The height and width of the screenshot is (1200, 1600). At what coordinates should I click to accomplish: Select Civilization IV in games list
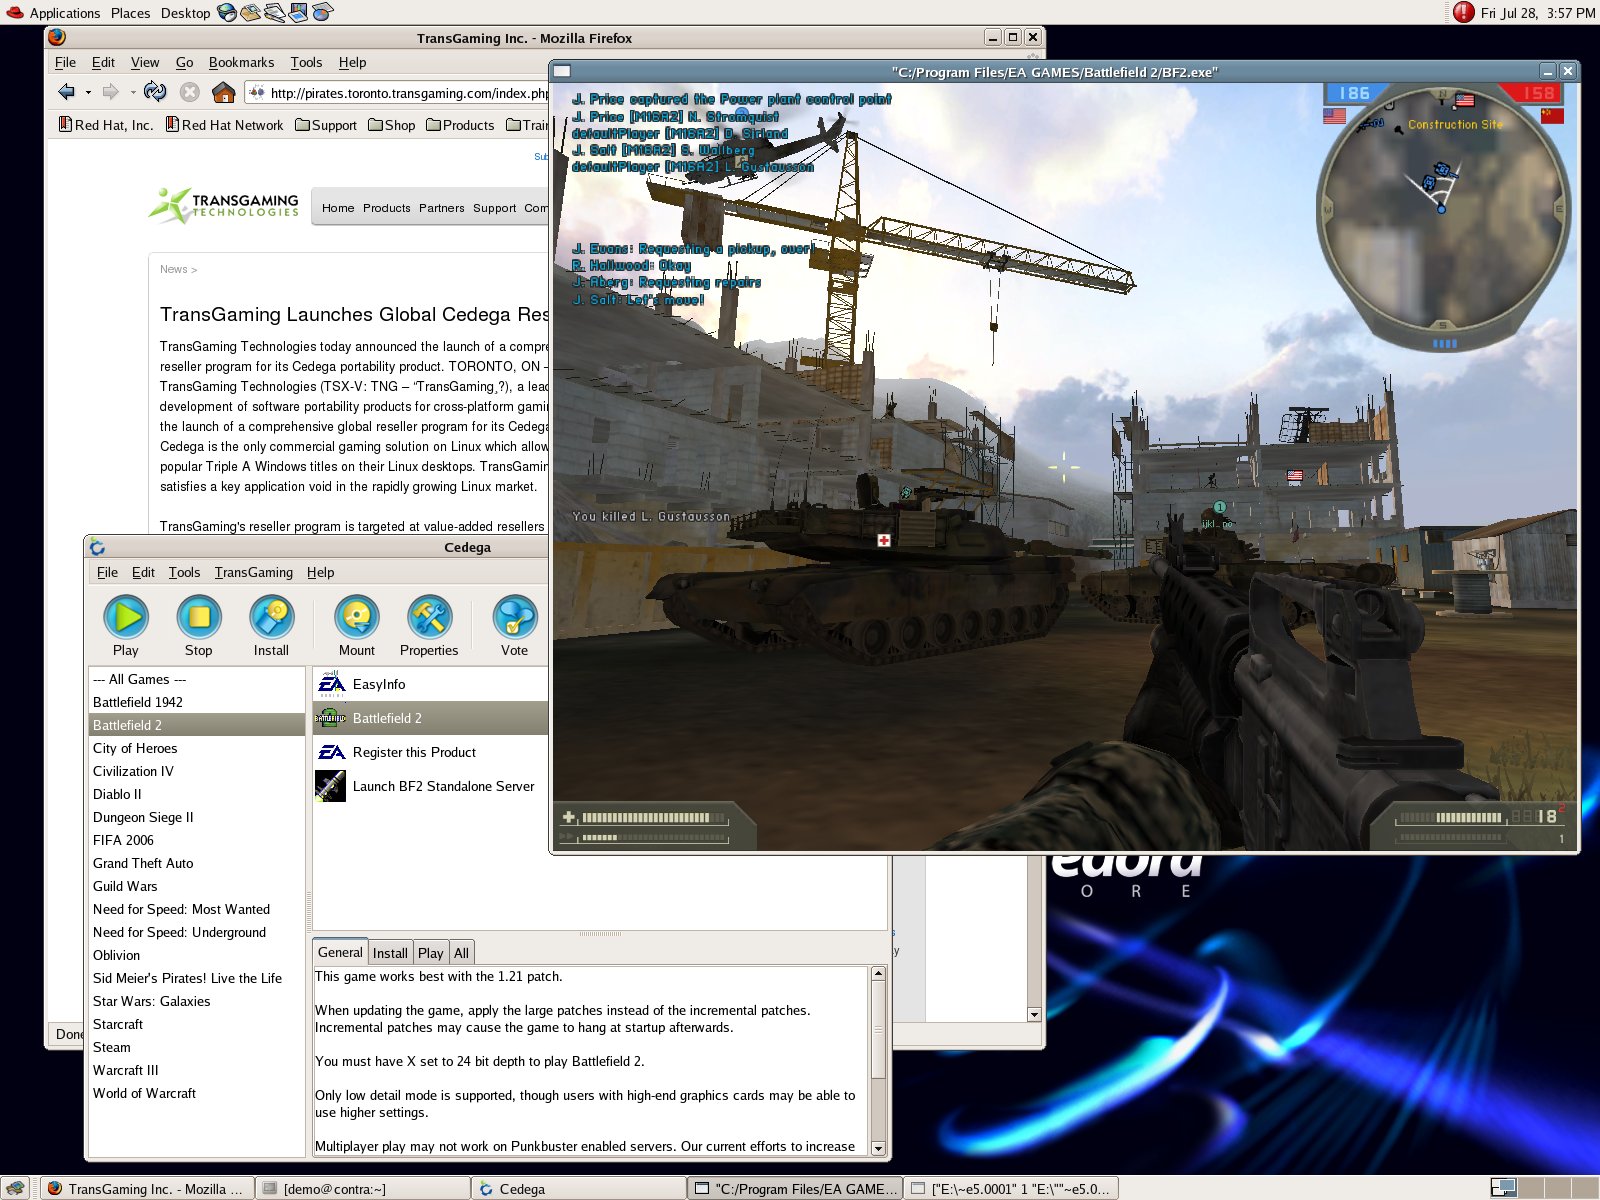[197, 771]
